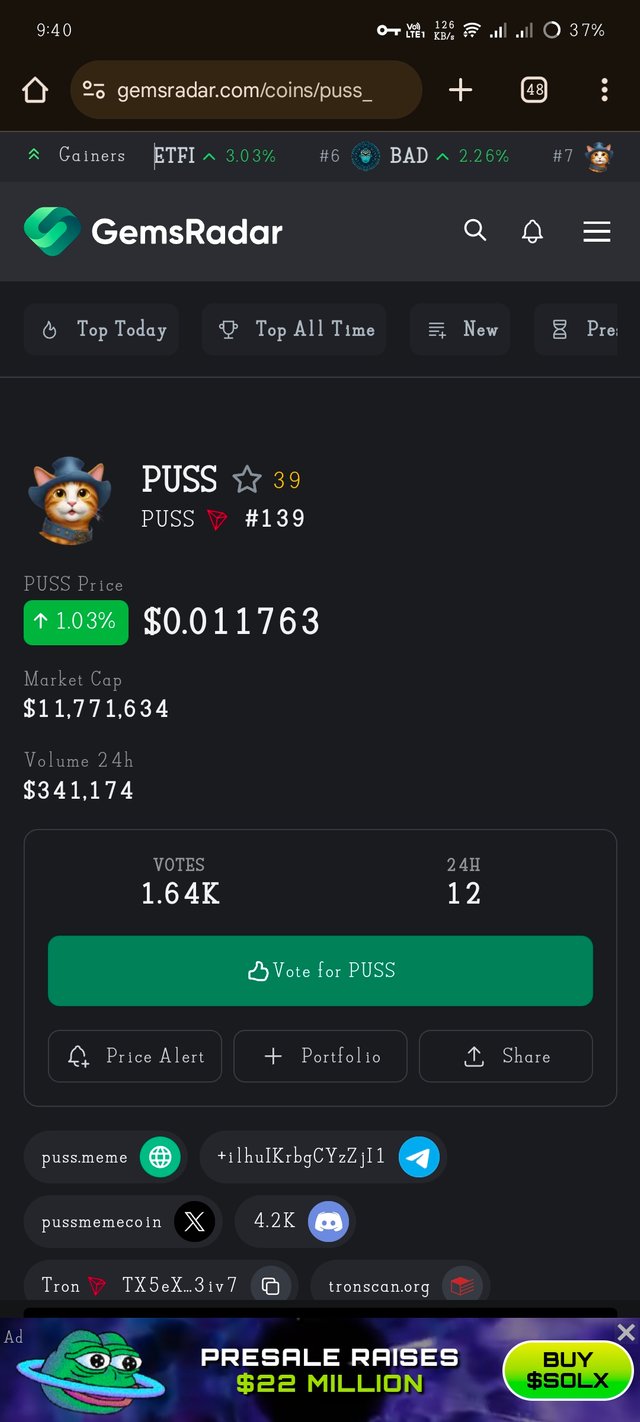Image resolution: width=640 pixels, height=1422 pixels.
Task: Close the bottom ad banner
Action: (626, 1332)
